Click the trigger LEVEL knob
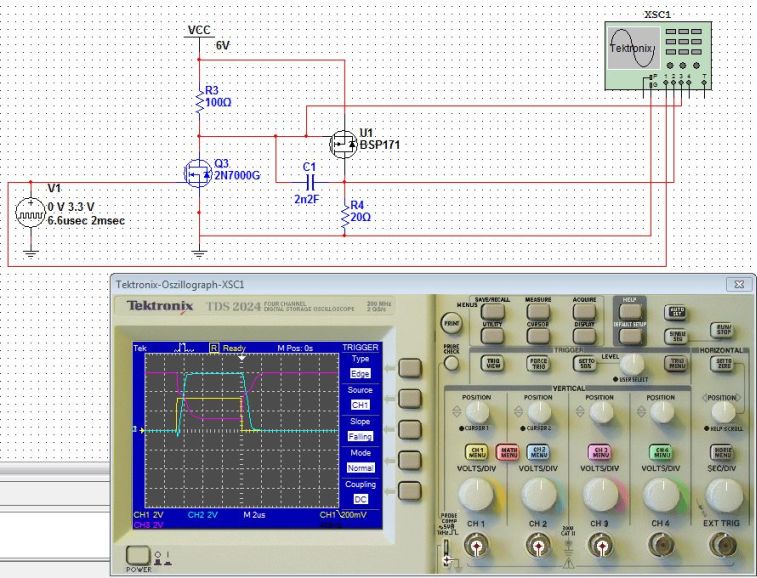Screen dimensions: 757x578 (632, 365)
